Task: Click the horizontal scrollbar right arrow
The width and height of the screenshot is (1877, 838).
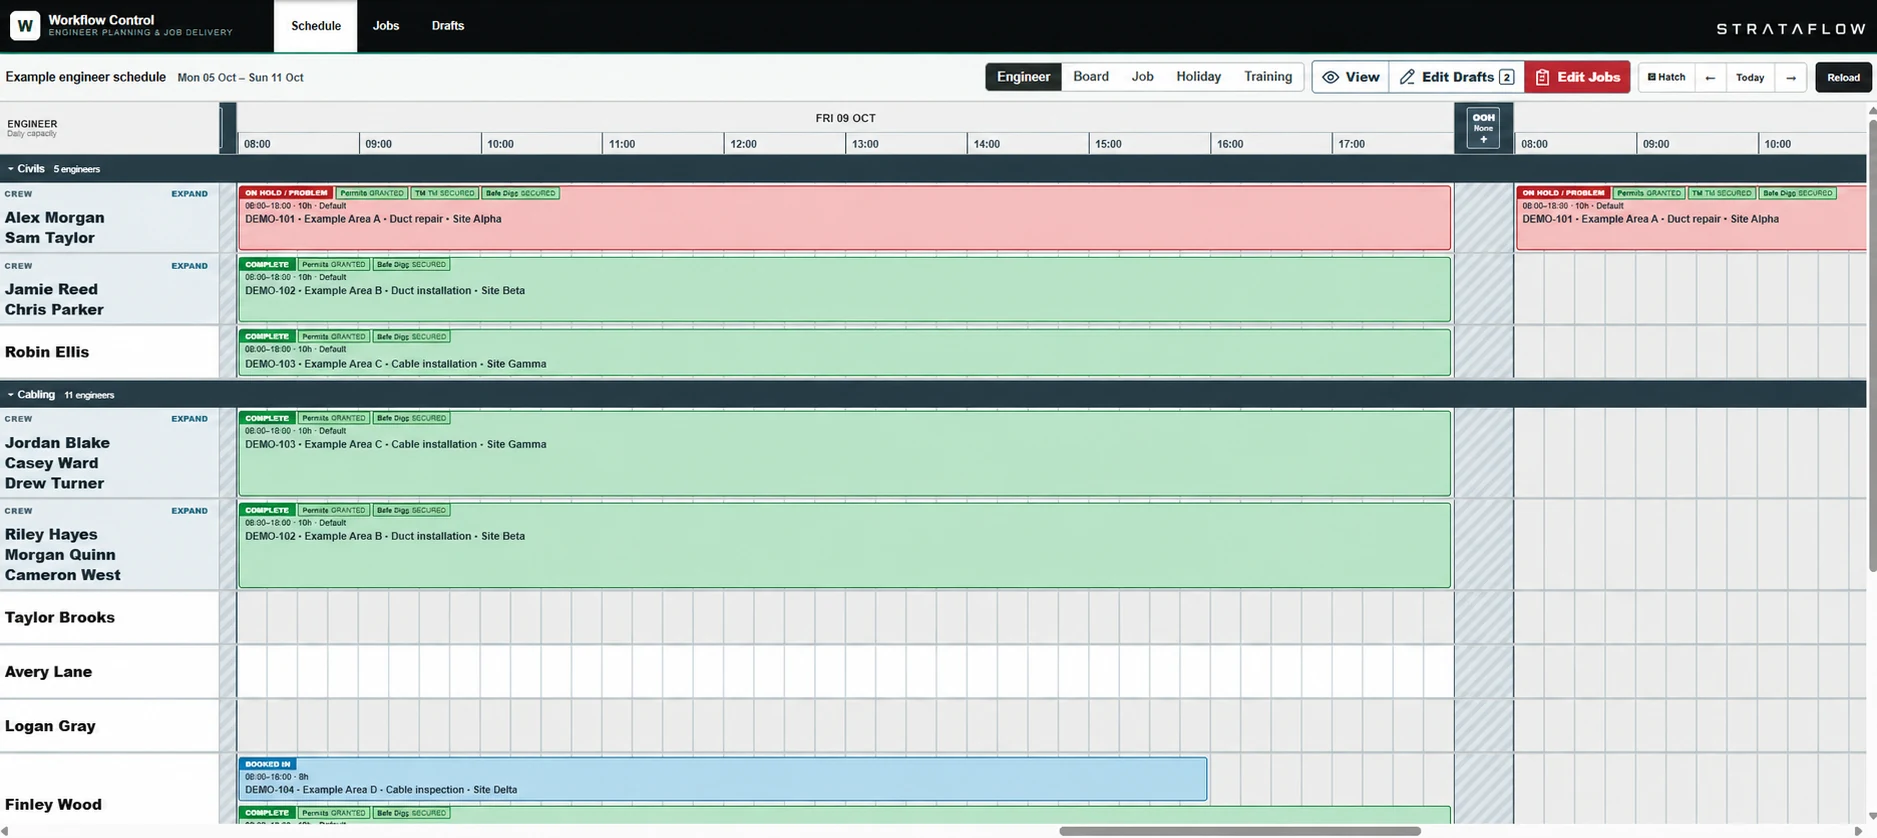Action: pos(1858,831)
